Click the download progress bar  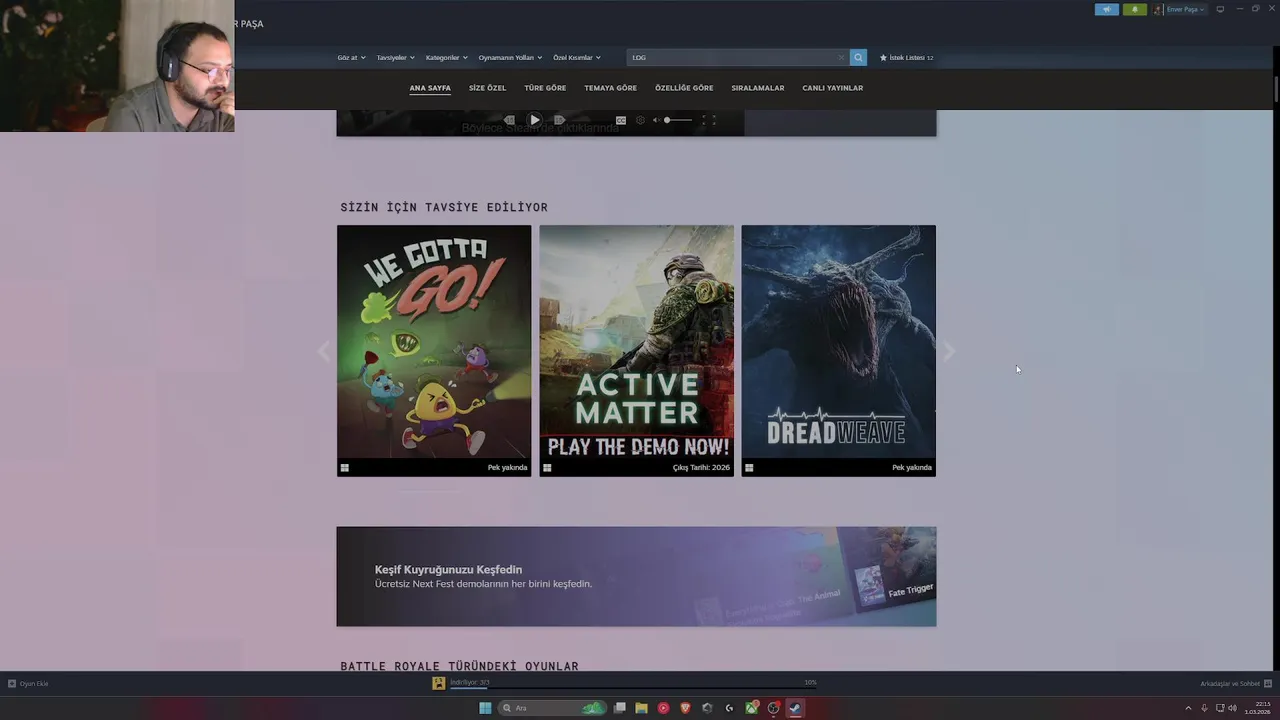tap(633, 688)
